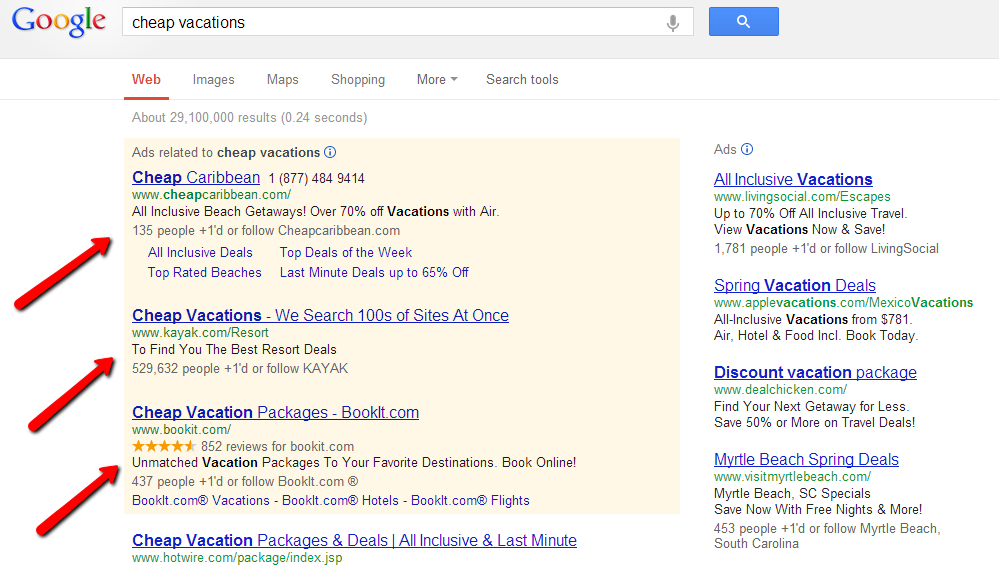Click 'Spring Vacation Deals' ad link

coord(794,286)
